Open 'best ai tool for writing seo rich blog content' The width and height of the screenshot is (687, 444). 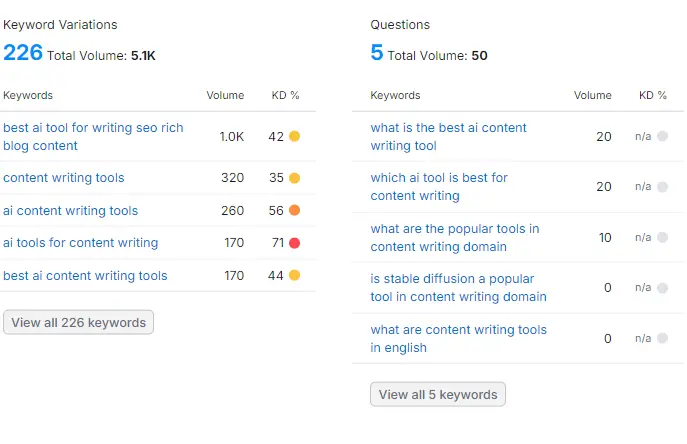(x=93, y=137)
